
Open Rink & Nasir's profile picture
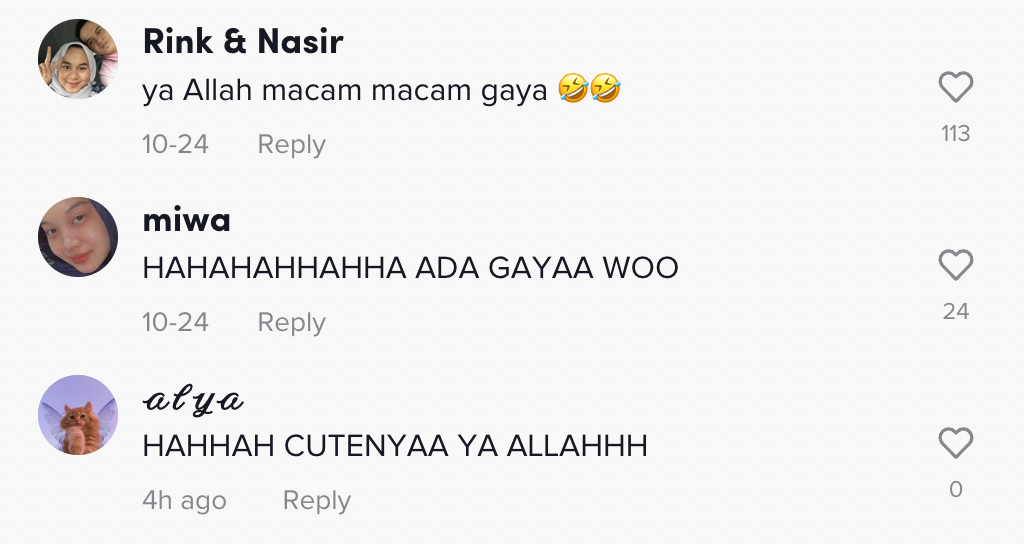click(78, 59)
